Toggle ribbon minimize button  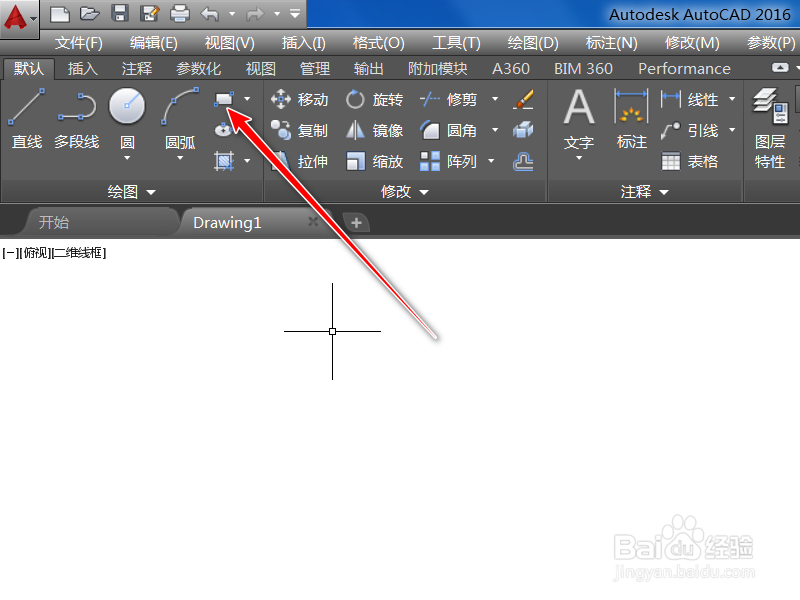click(780, 67)
